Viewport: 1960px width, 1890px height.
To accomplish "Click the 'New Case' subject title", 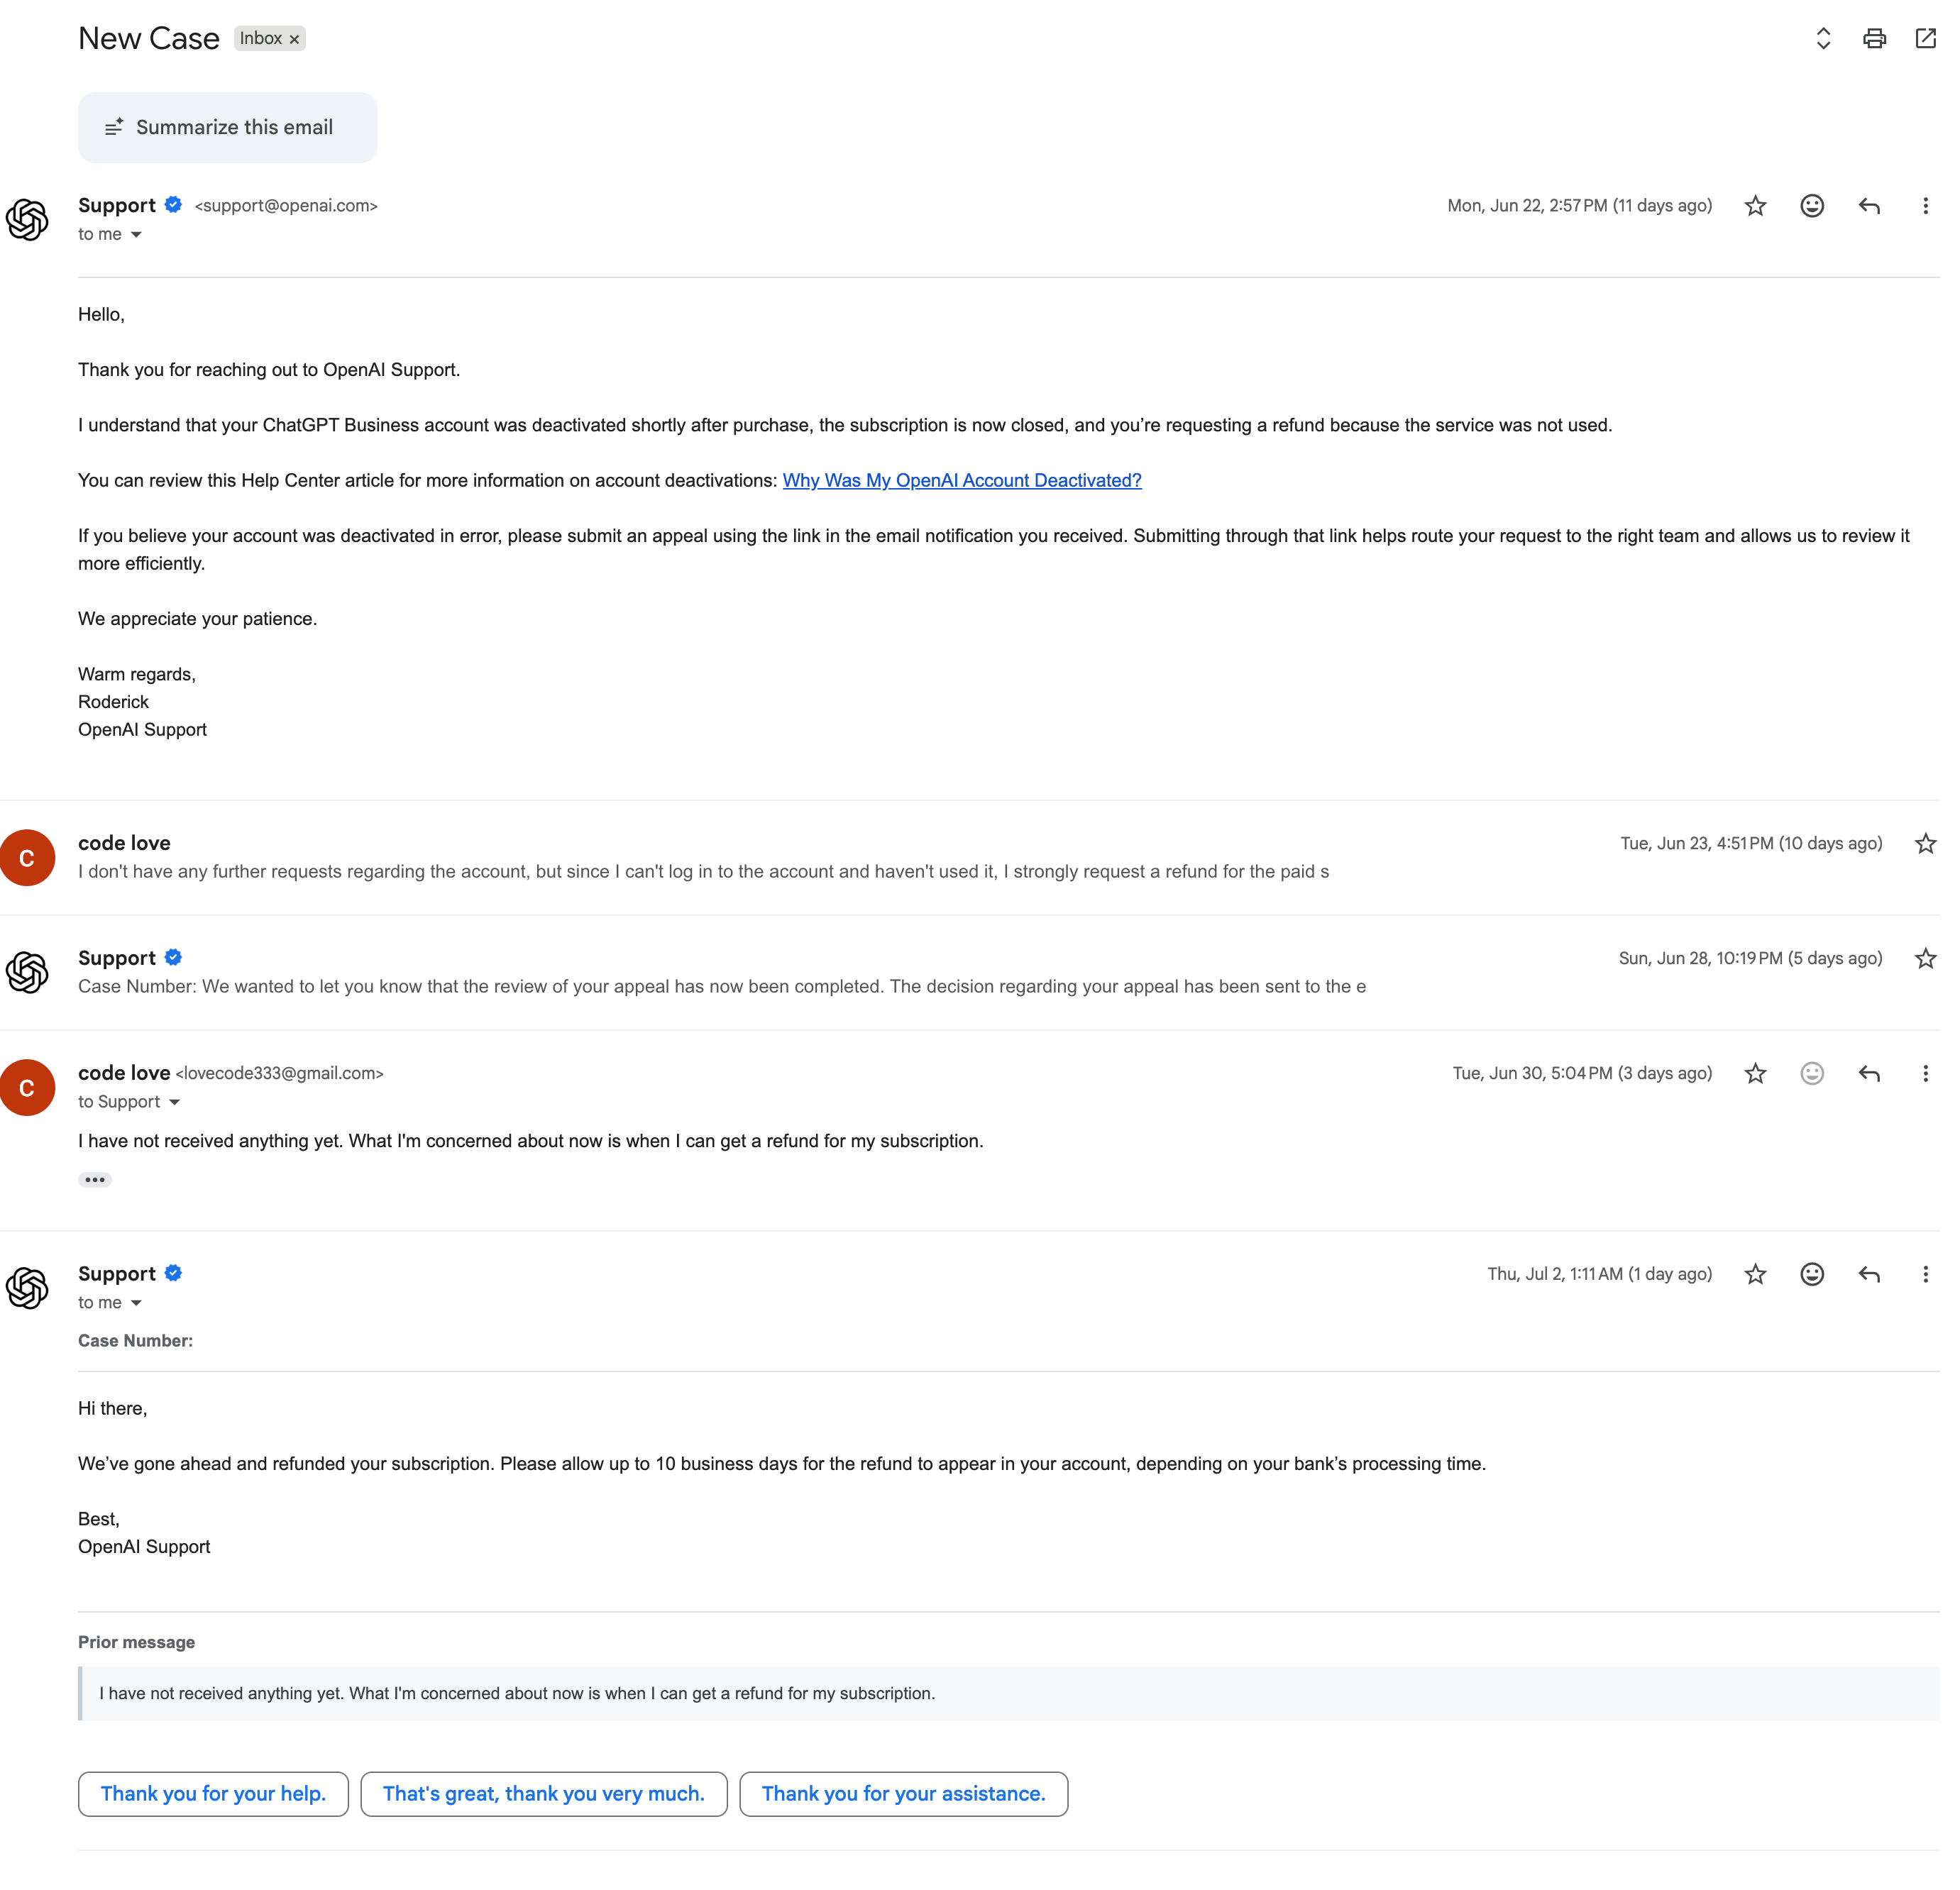I will tap(149, 38).
